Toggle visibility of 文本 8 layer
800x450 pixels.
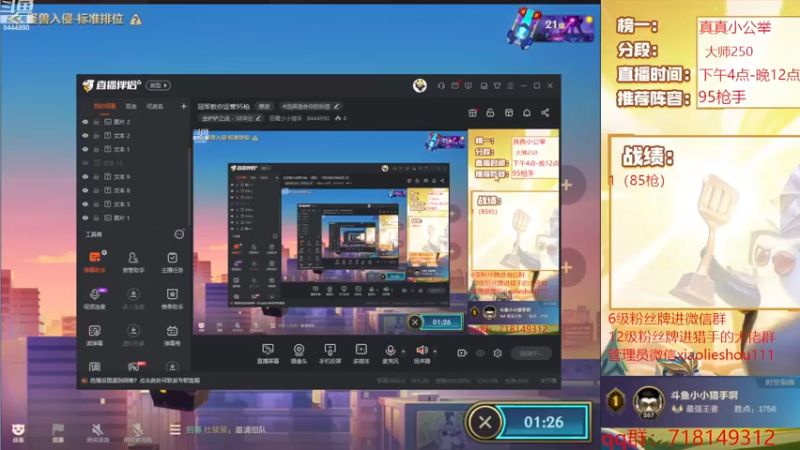pyautogui.click(x=85, y=190)
